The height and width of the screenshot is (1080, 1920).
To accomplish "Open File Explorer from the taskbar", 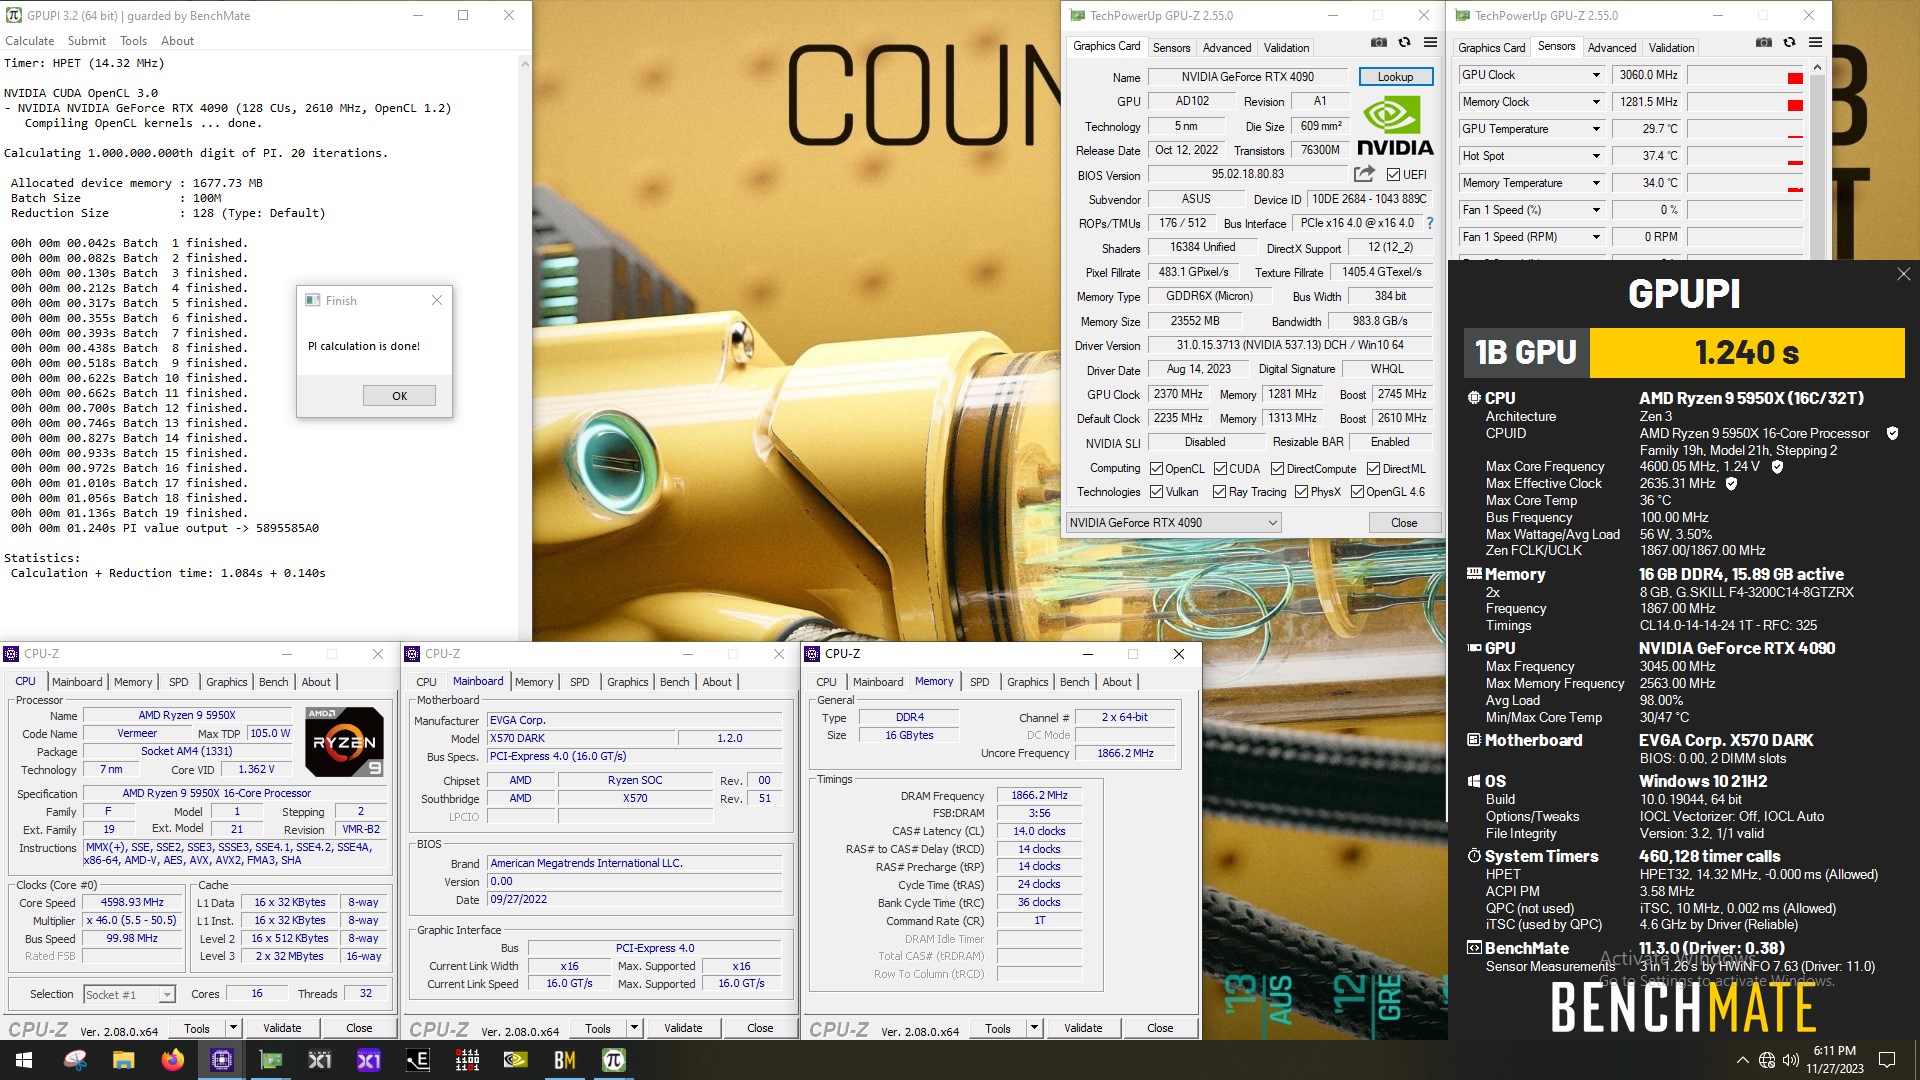I will (x=124, y=1060).
